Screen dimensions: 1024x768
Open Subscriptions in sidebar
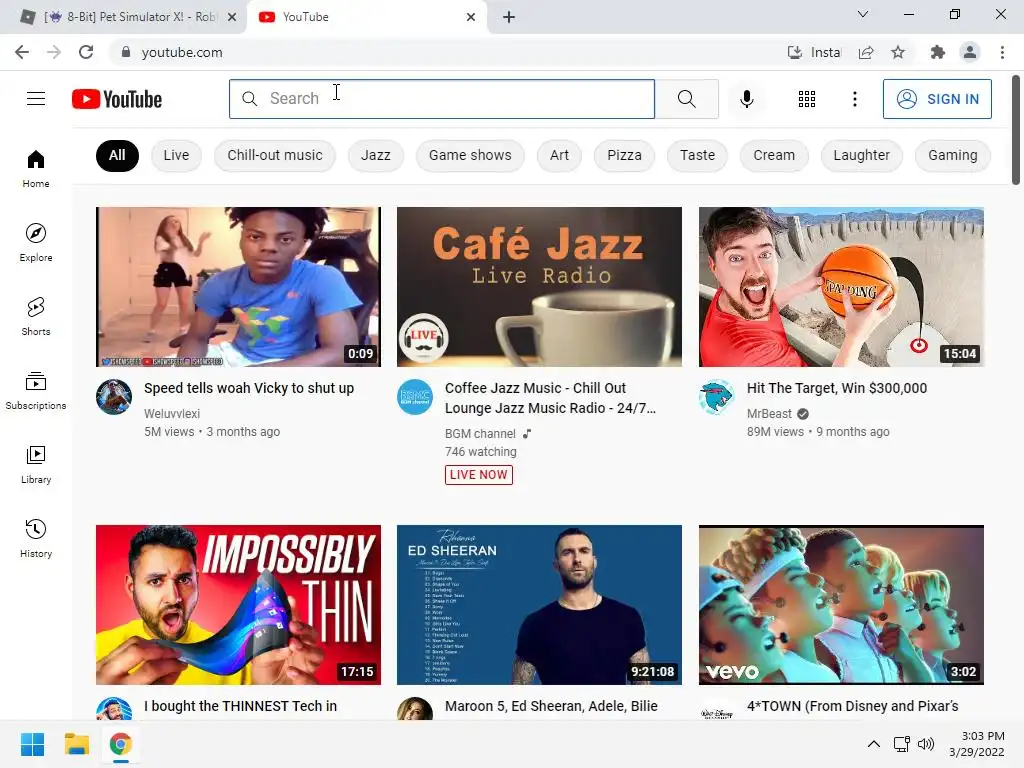pos(36,391)
